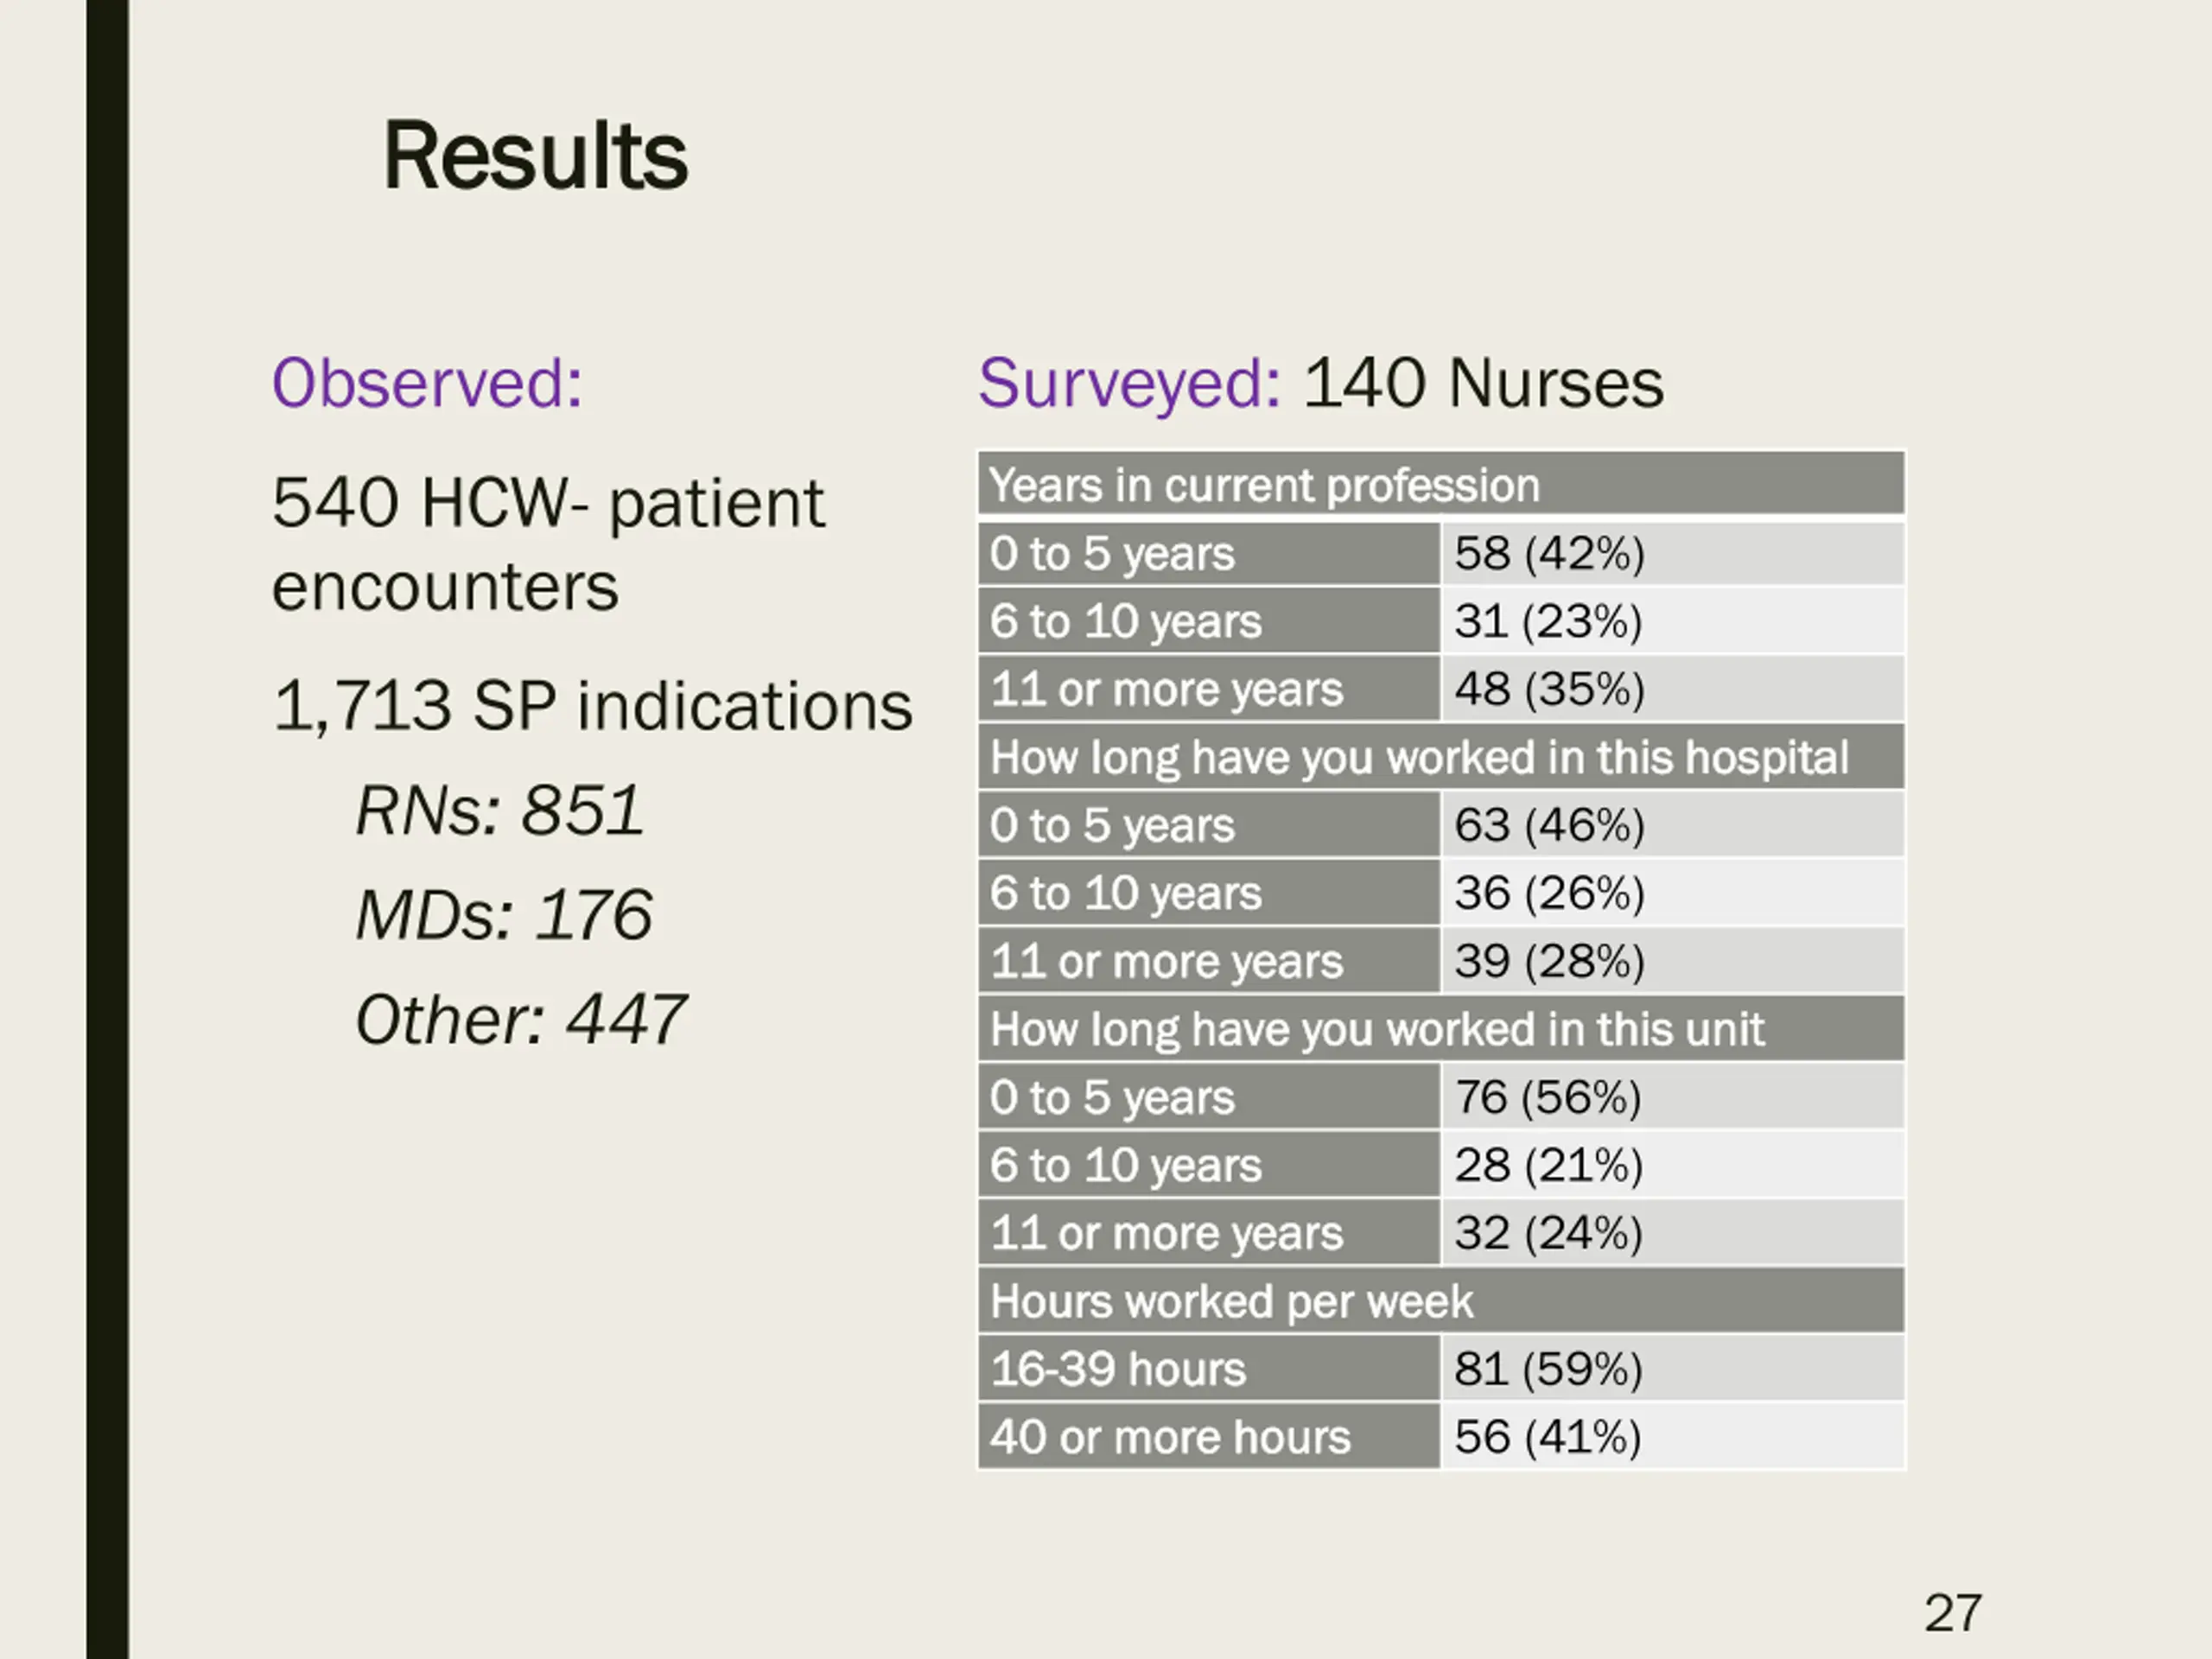This screenshot has height=1659, width=2212.
Task: Click the 1,713 SP indications line
Action: click(592, 706)
